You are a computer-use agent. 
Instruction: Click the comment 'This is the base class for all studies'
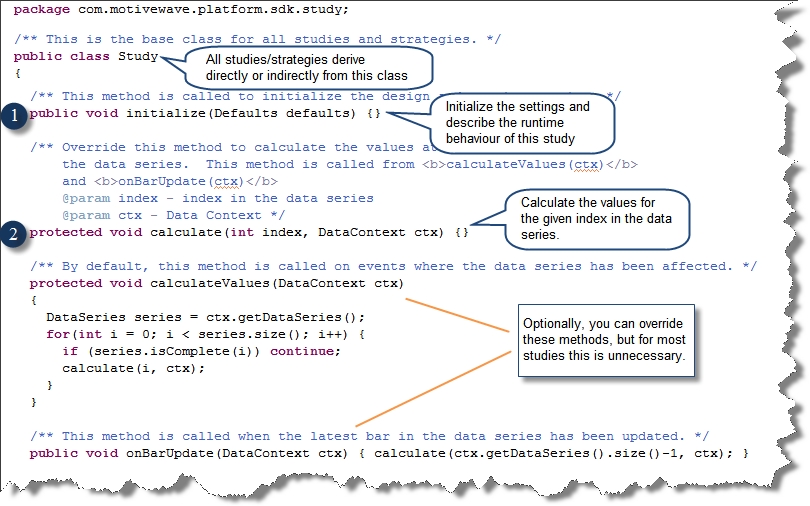[257, 39]
